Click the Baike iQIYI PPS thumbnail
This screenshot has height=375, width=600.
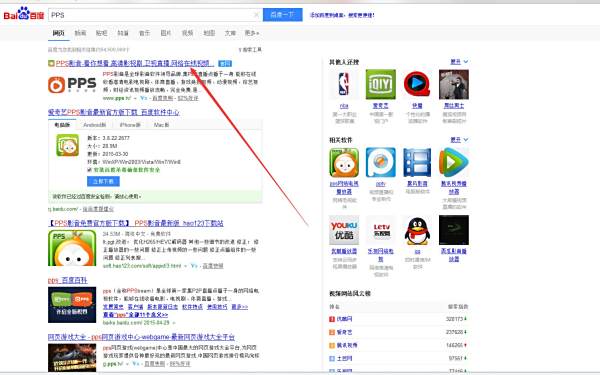point(72,305)
